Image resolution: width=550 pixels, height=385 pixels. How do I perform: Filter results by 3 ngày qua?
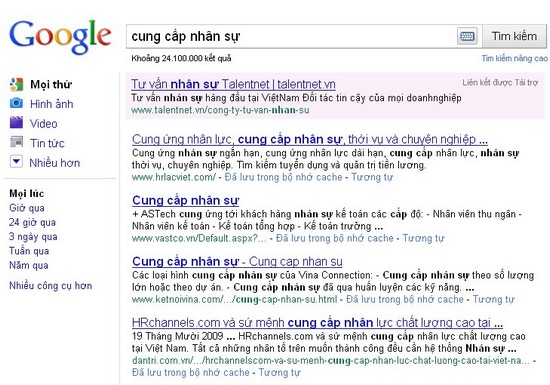33,237
